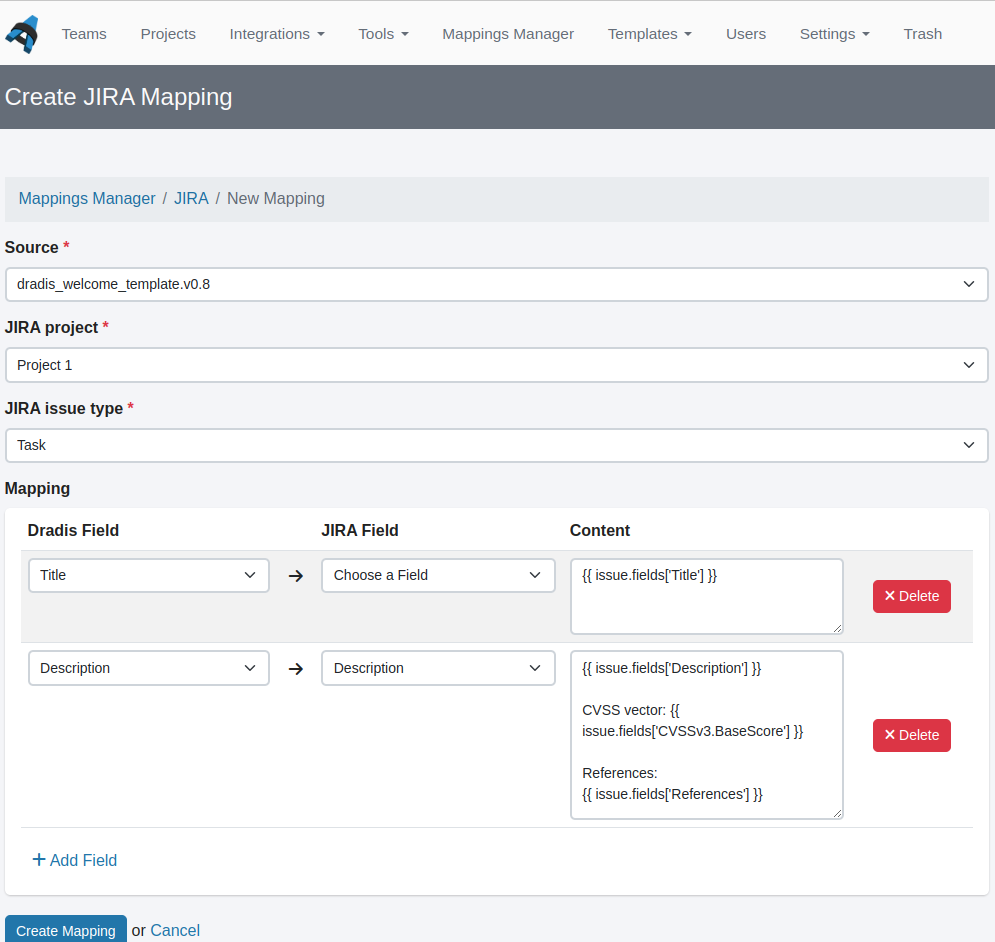Open the JIRA issue type dropdown
The image size is (995, 942).
coord(497,445)
